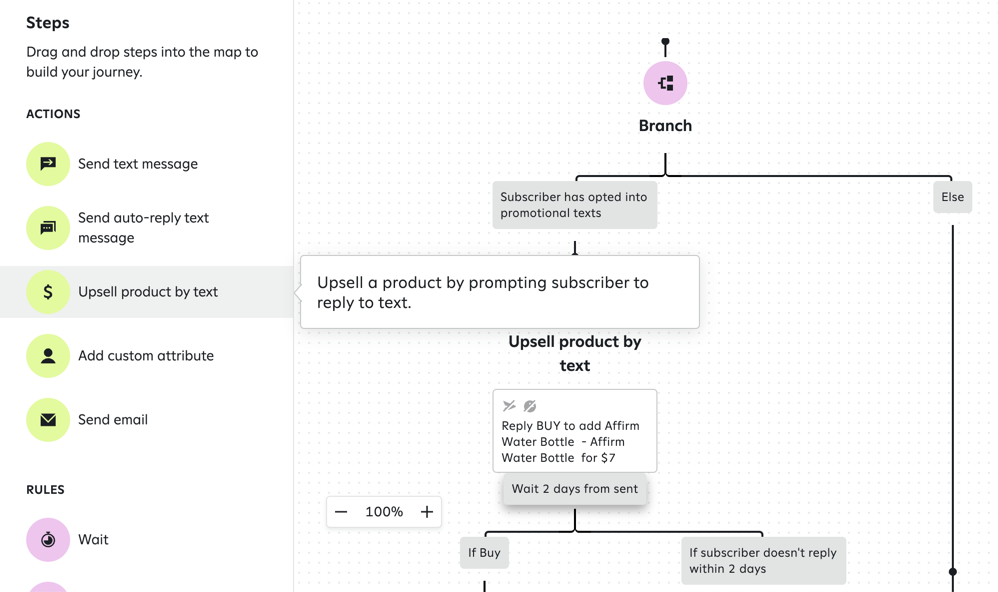Select the 'Send email' step label
The width and height of the screenshot is (998, 592).
(113, 420)
